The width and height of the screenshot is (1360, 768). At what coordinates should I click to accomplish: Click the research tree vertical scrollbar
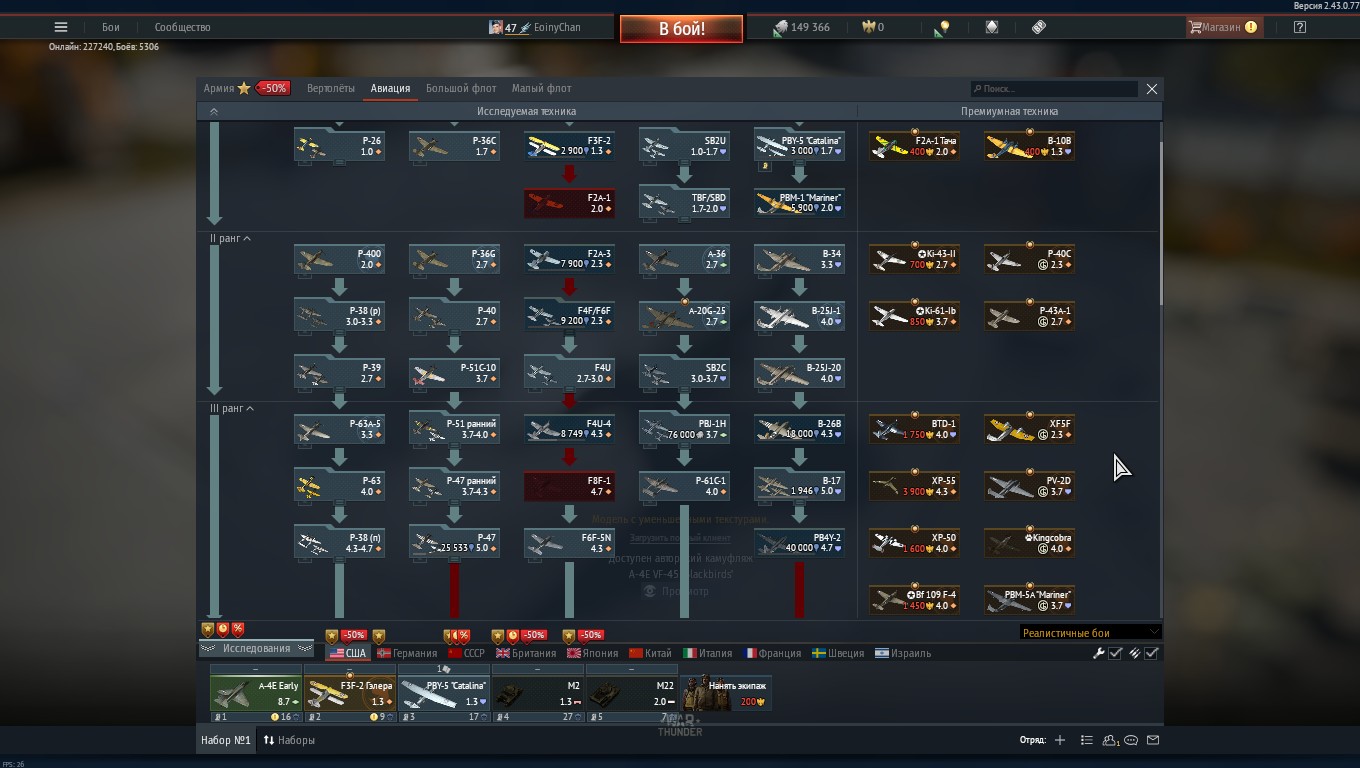pyautogui.click(x=1161, y=224)
